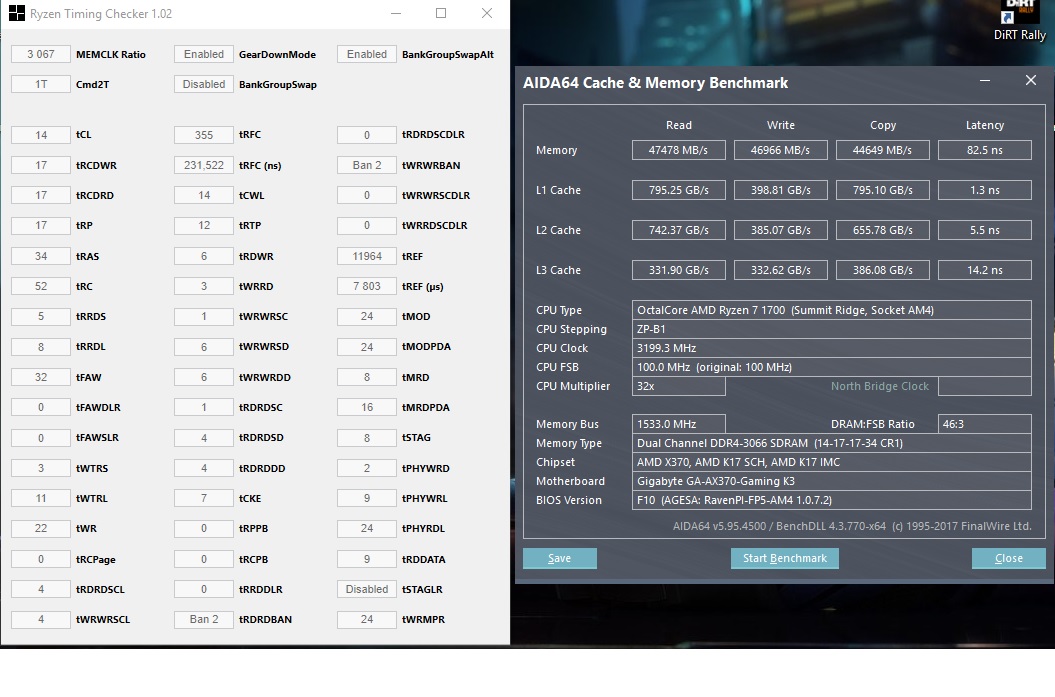Click the L1 Cache Read value 795.25 GB/s
1055x697 pixels.
click(678, 190)
